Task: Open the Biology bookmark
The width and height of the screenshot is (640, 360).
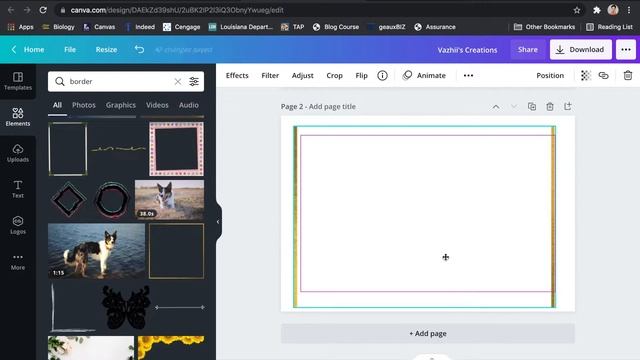Action: coord(58,27)
